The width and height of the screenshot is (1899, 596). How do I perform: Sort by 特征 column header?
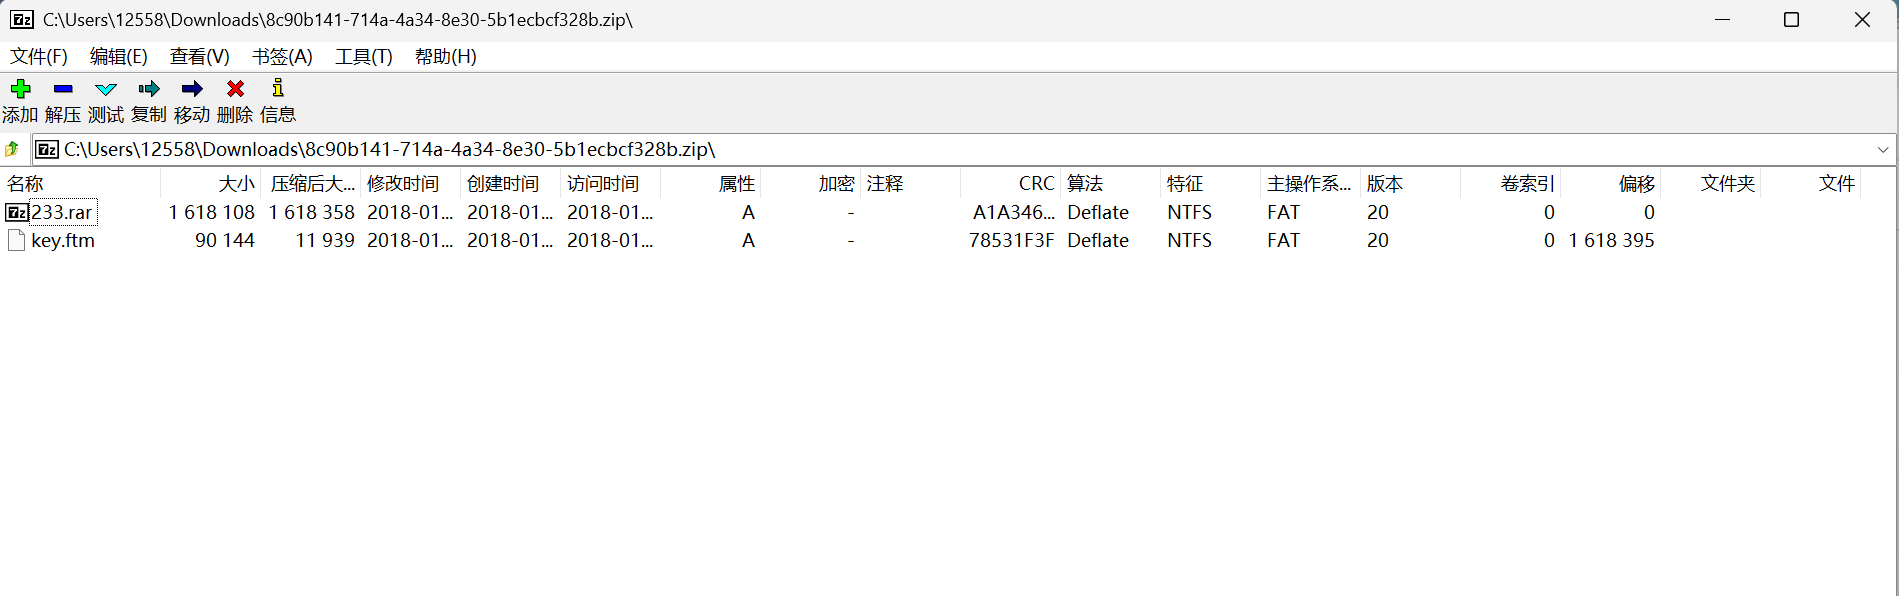click(x=1211, y=184)
